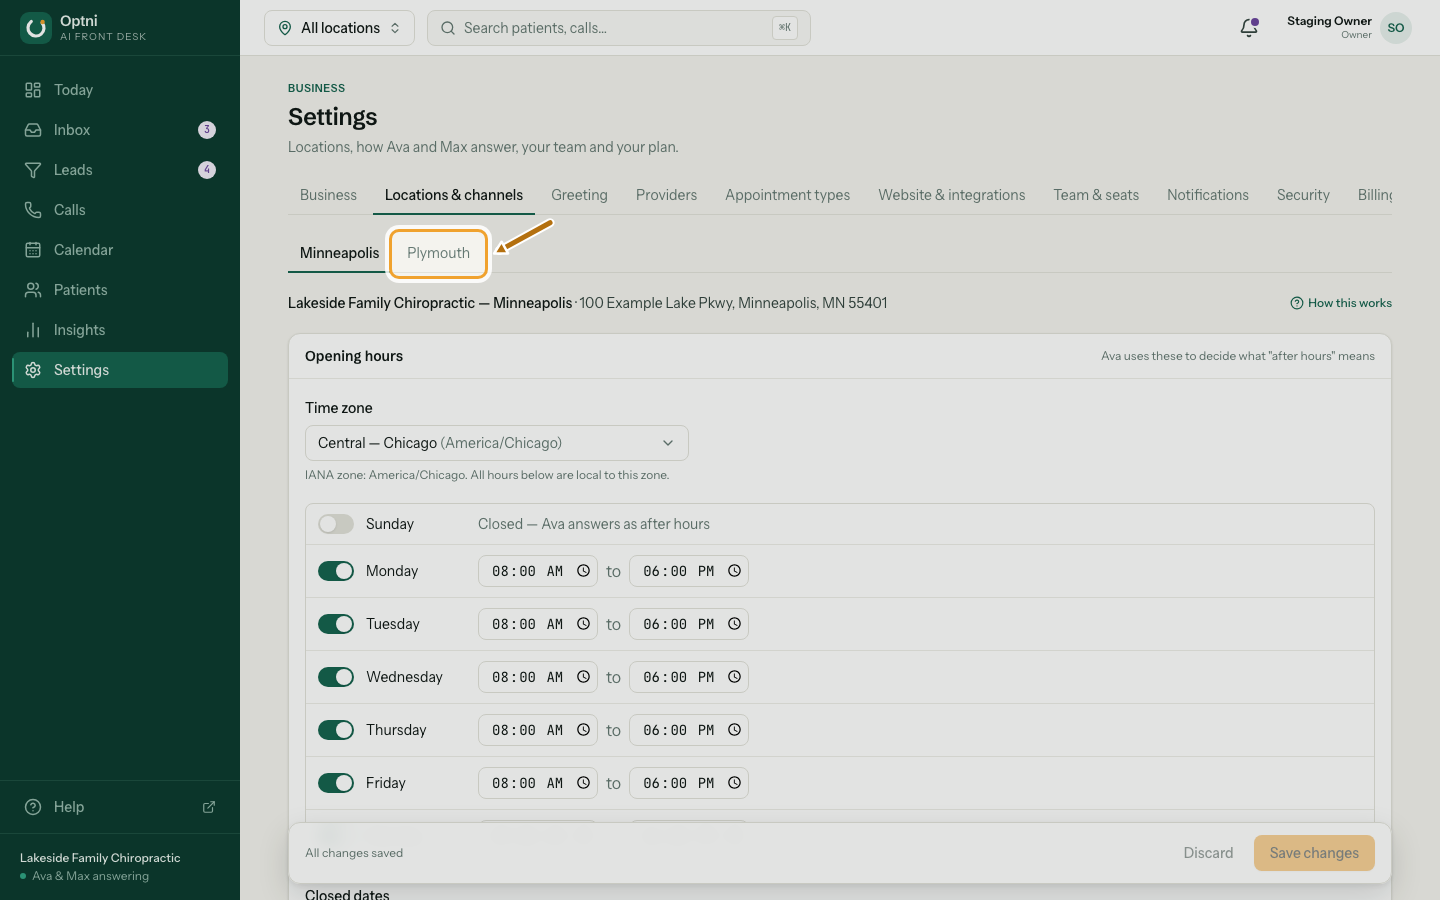Screen dimensions: 1440x900
Task: Open the notifications bell
Action: click(x=1249, y=28)
